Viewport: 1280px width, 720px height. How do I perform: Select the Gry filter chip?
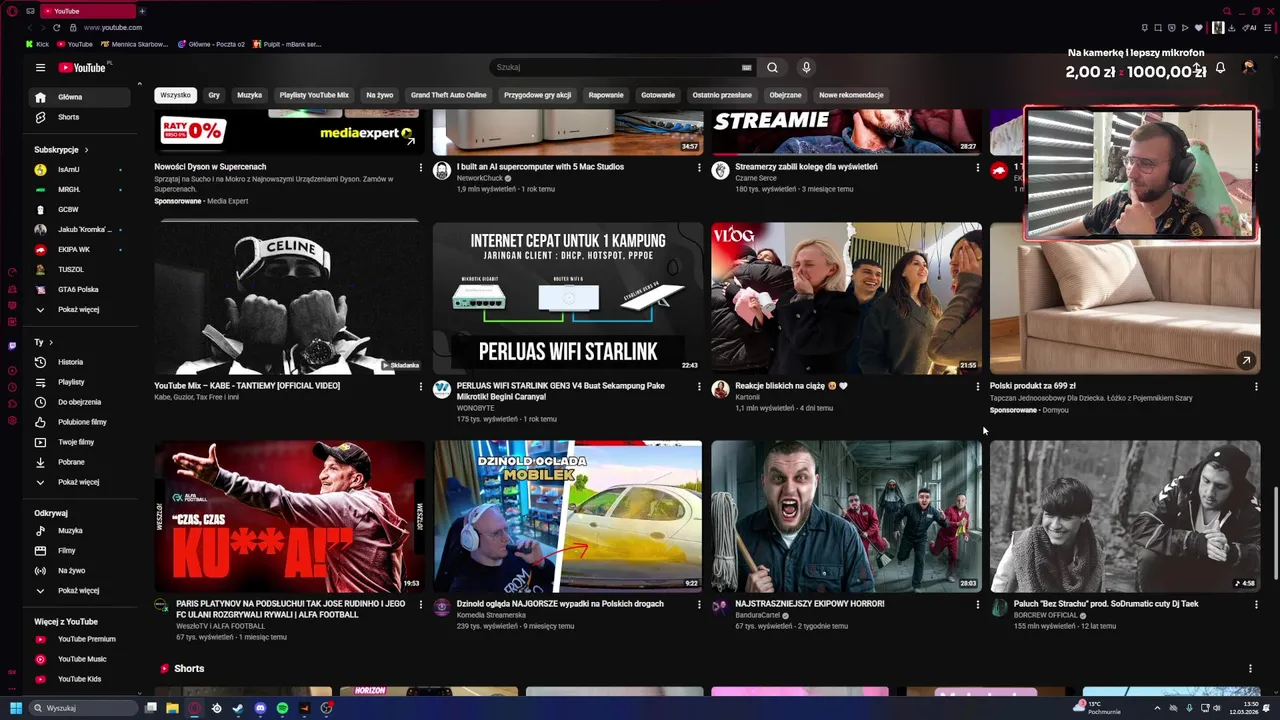coord(214,95)
